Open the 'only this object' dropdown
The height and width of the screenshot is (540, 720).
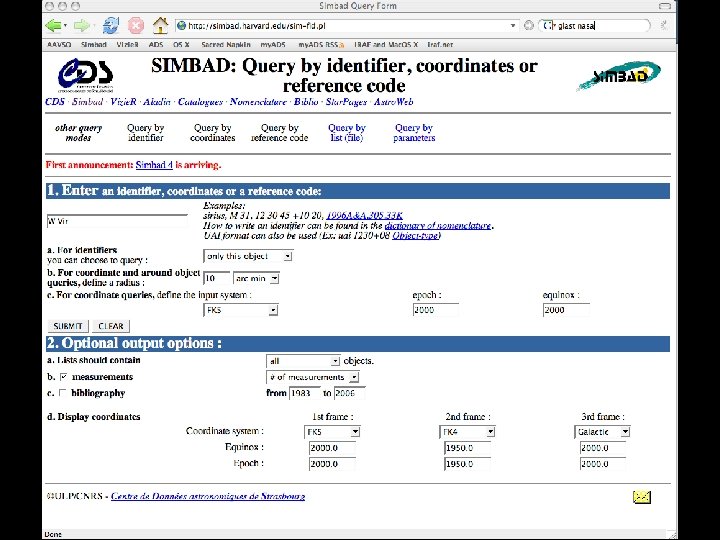click(x=248, y=256)
